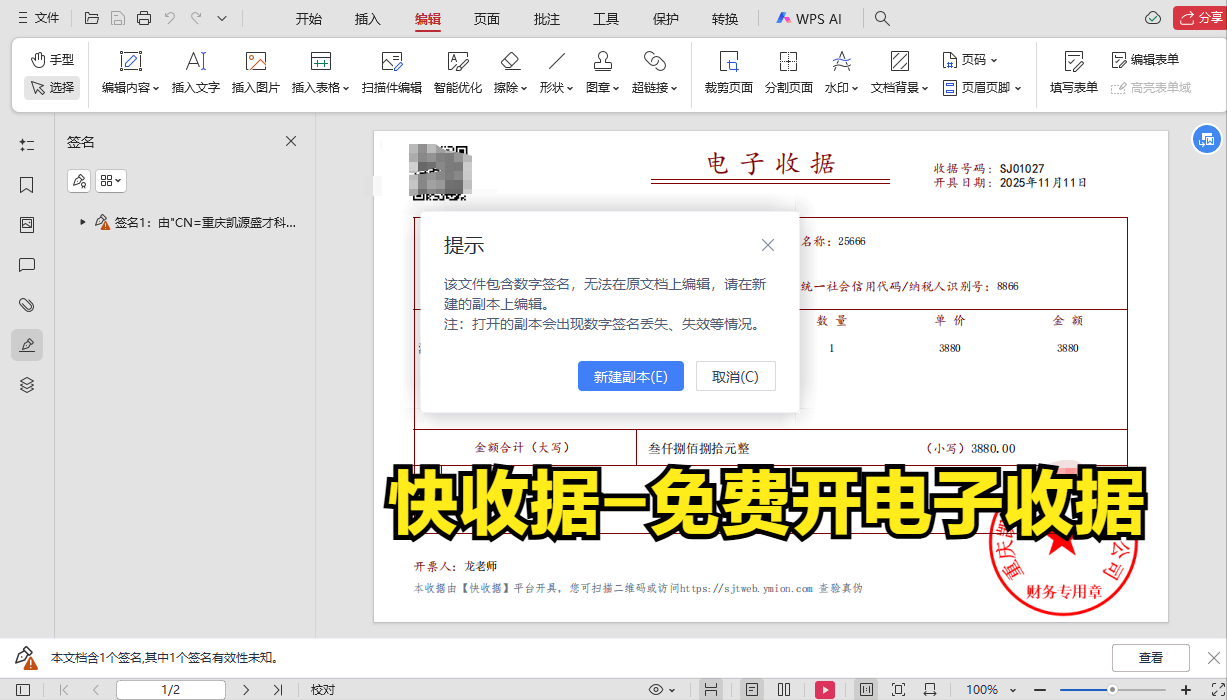Open the comments panel in left sidebar
This screenshot has height=700, width=1227.
(x=27, y=265)
